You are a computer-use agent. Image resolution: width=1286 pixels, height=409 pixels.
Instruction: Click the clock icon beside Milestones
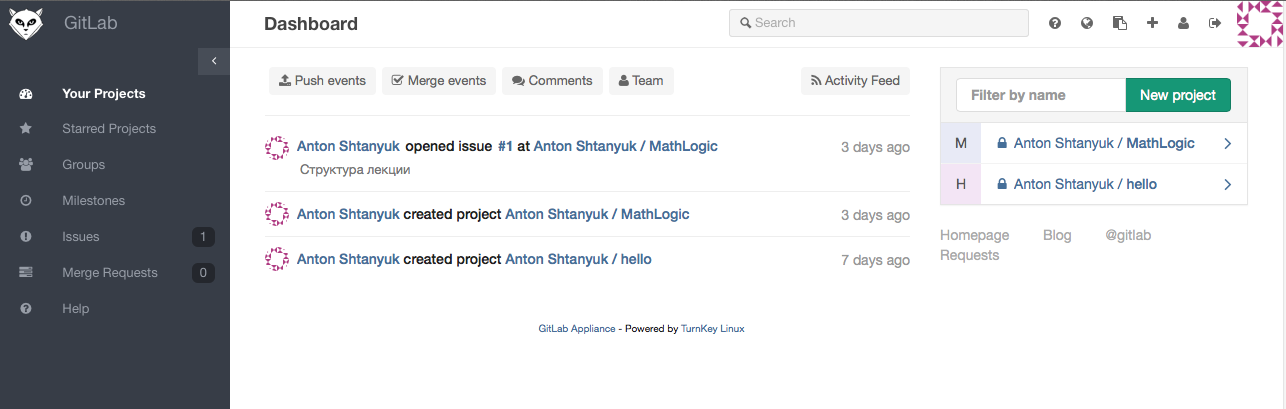pyautogui.click(x=26, y=200)
